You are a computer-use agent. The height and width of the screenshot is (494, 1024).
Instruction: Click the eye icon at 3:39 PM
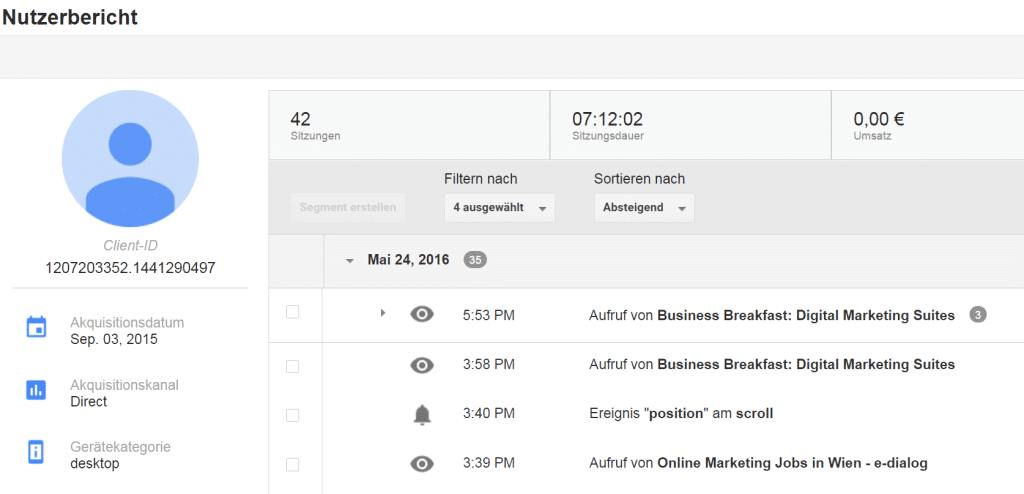[422, 464]
